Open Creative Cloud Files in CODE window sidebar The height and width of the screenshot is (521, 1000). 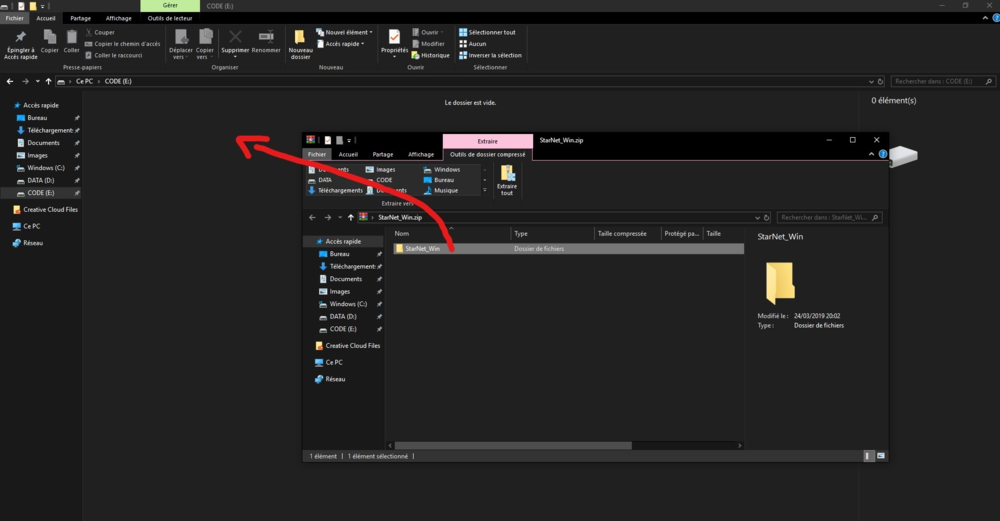pyautogui.click(x=45, y=209)
